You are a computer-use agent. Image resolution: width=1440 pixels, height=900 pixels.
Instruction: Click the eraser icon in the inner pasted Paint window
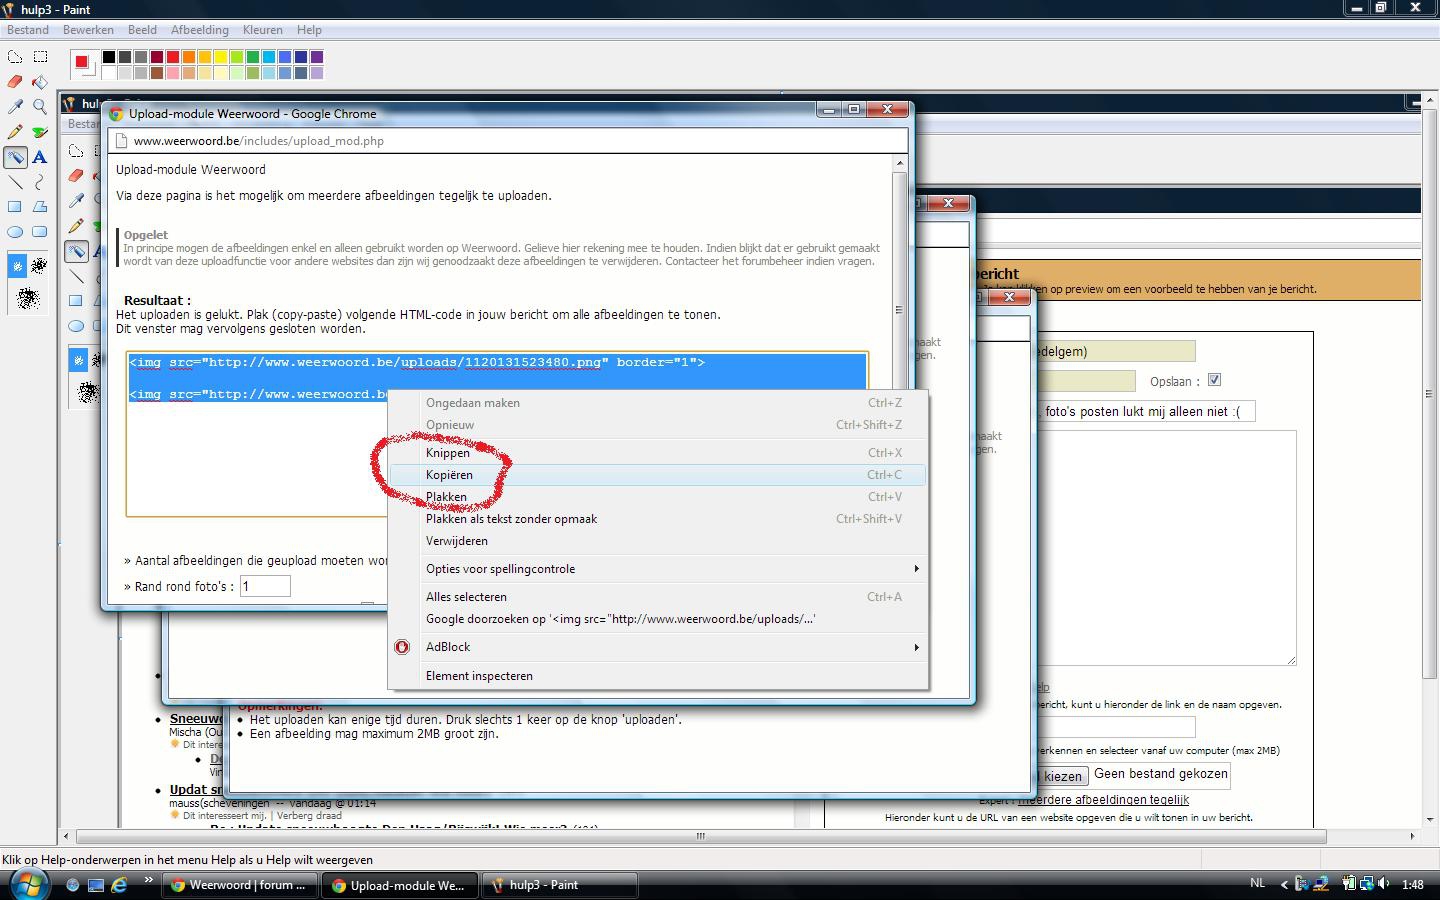click(76, 176)
